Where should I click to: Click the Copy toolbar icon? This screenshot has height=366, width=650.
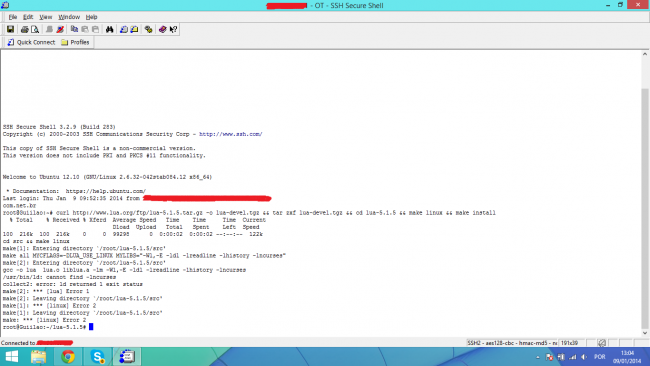point(74,29)
